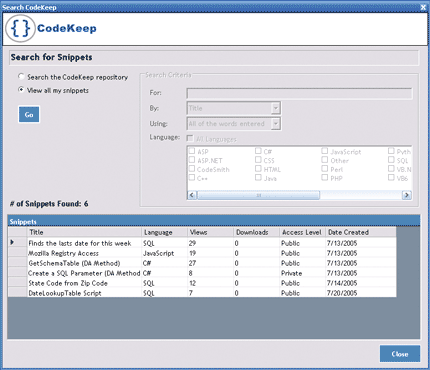
Task: Check the C++ language checkbox
Action: click(x=192, y=177)
